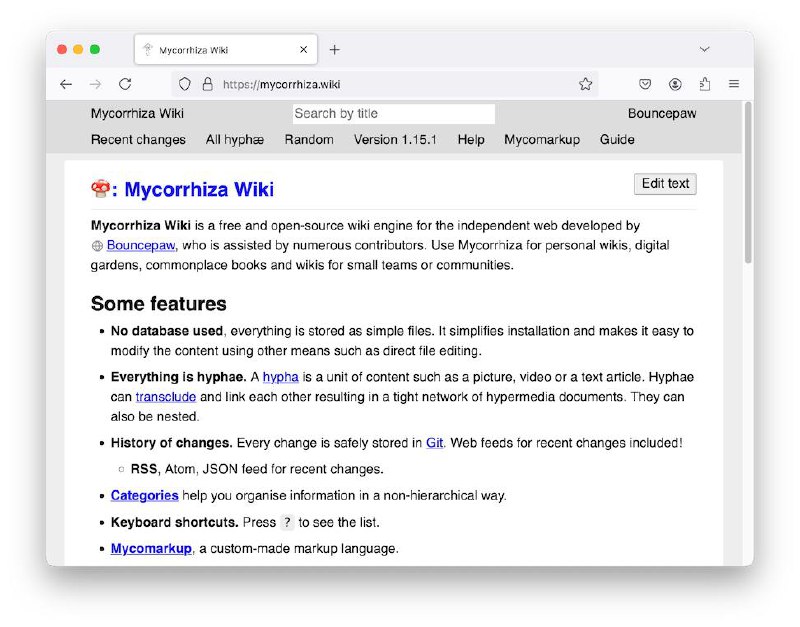
Task: Follow the hypha link
Action: 280,377
